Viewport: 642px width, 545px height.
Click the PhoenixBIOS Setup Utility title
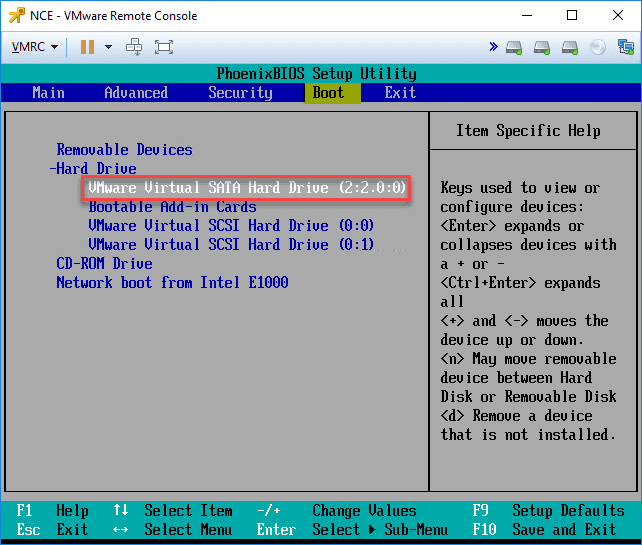(316, 74)
